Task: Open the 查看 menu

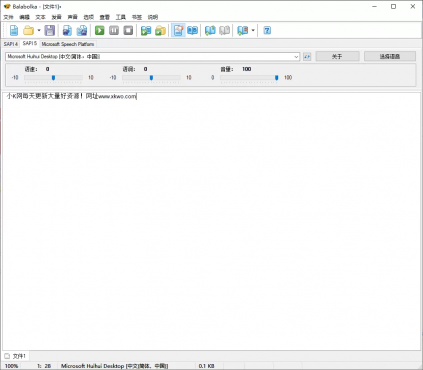Action: tap(105, 17)
